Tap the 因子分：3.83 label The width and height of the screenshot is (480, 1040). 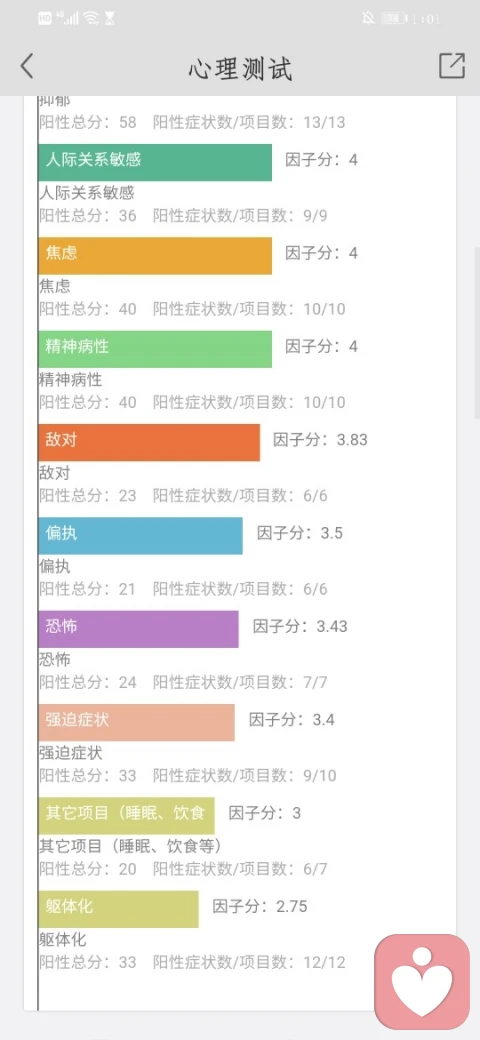pyautogui.click(x=320, y=440)
